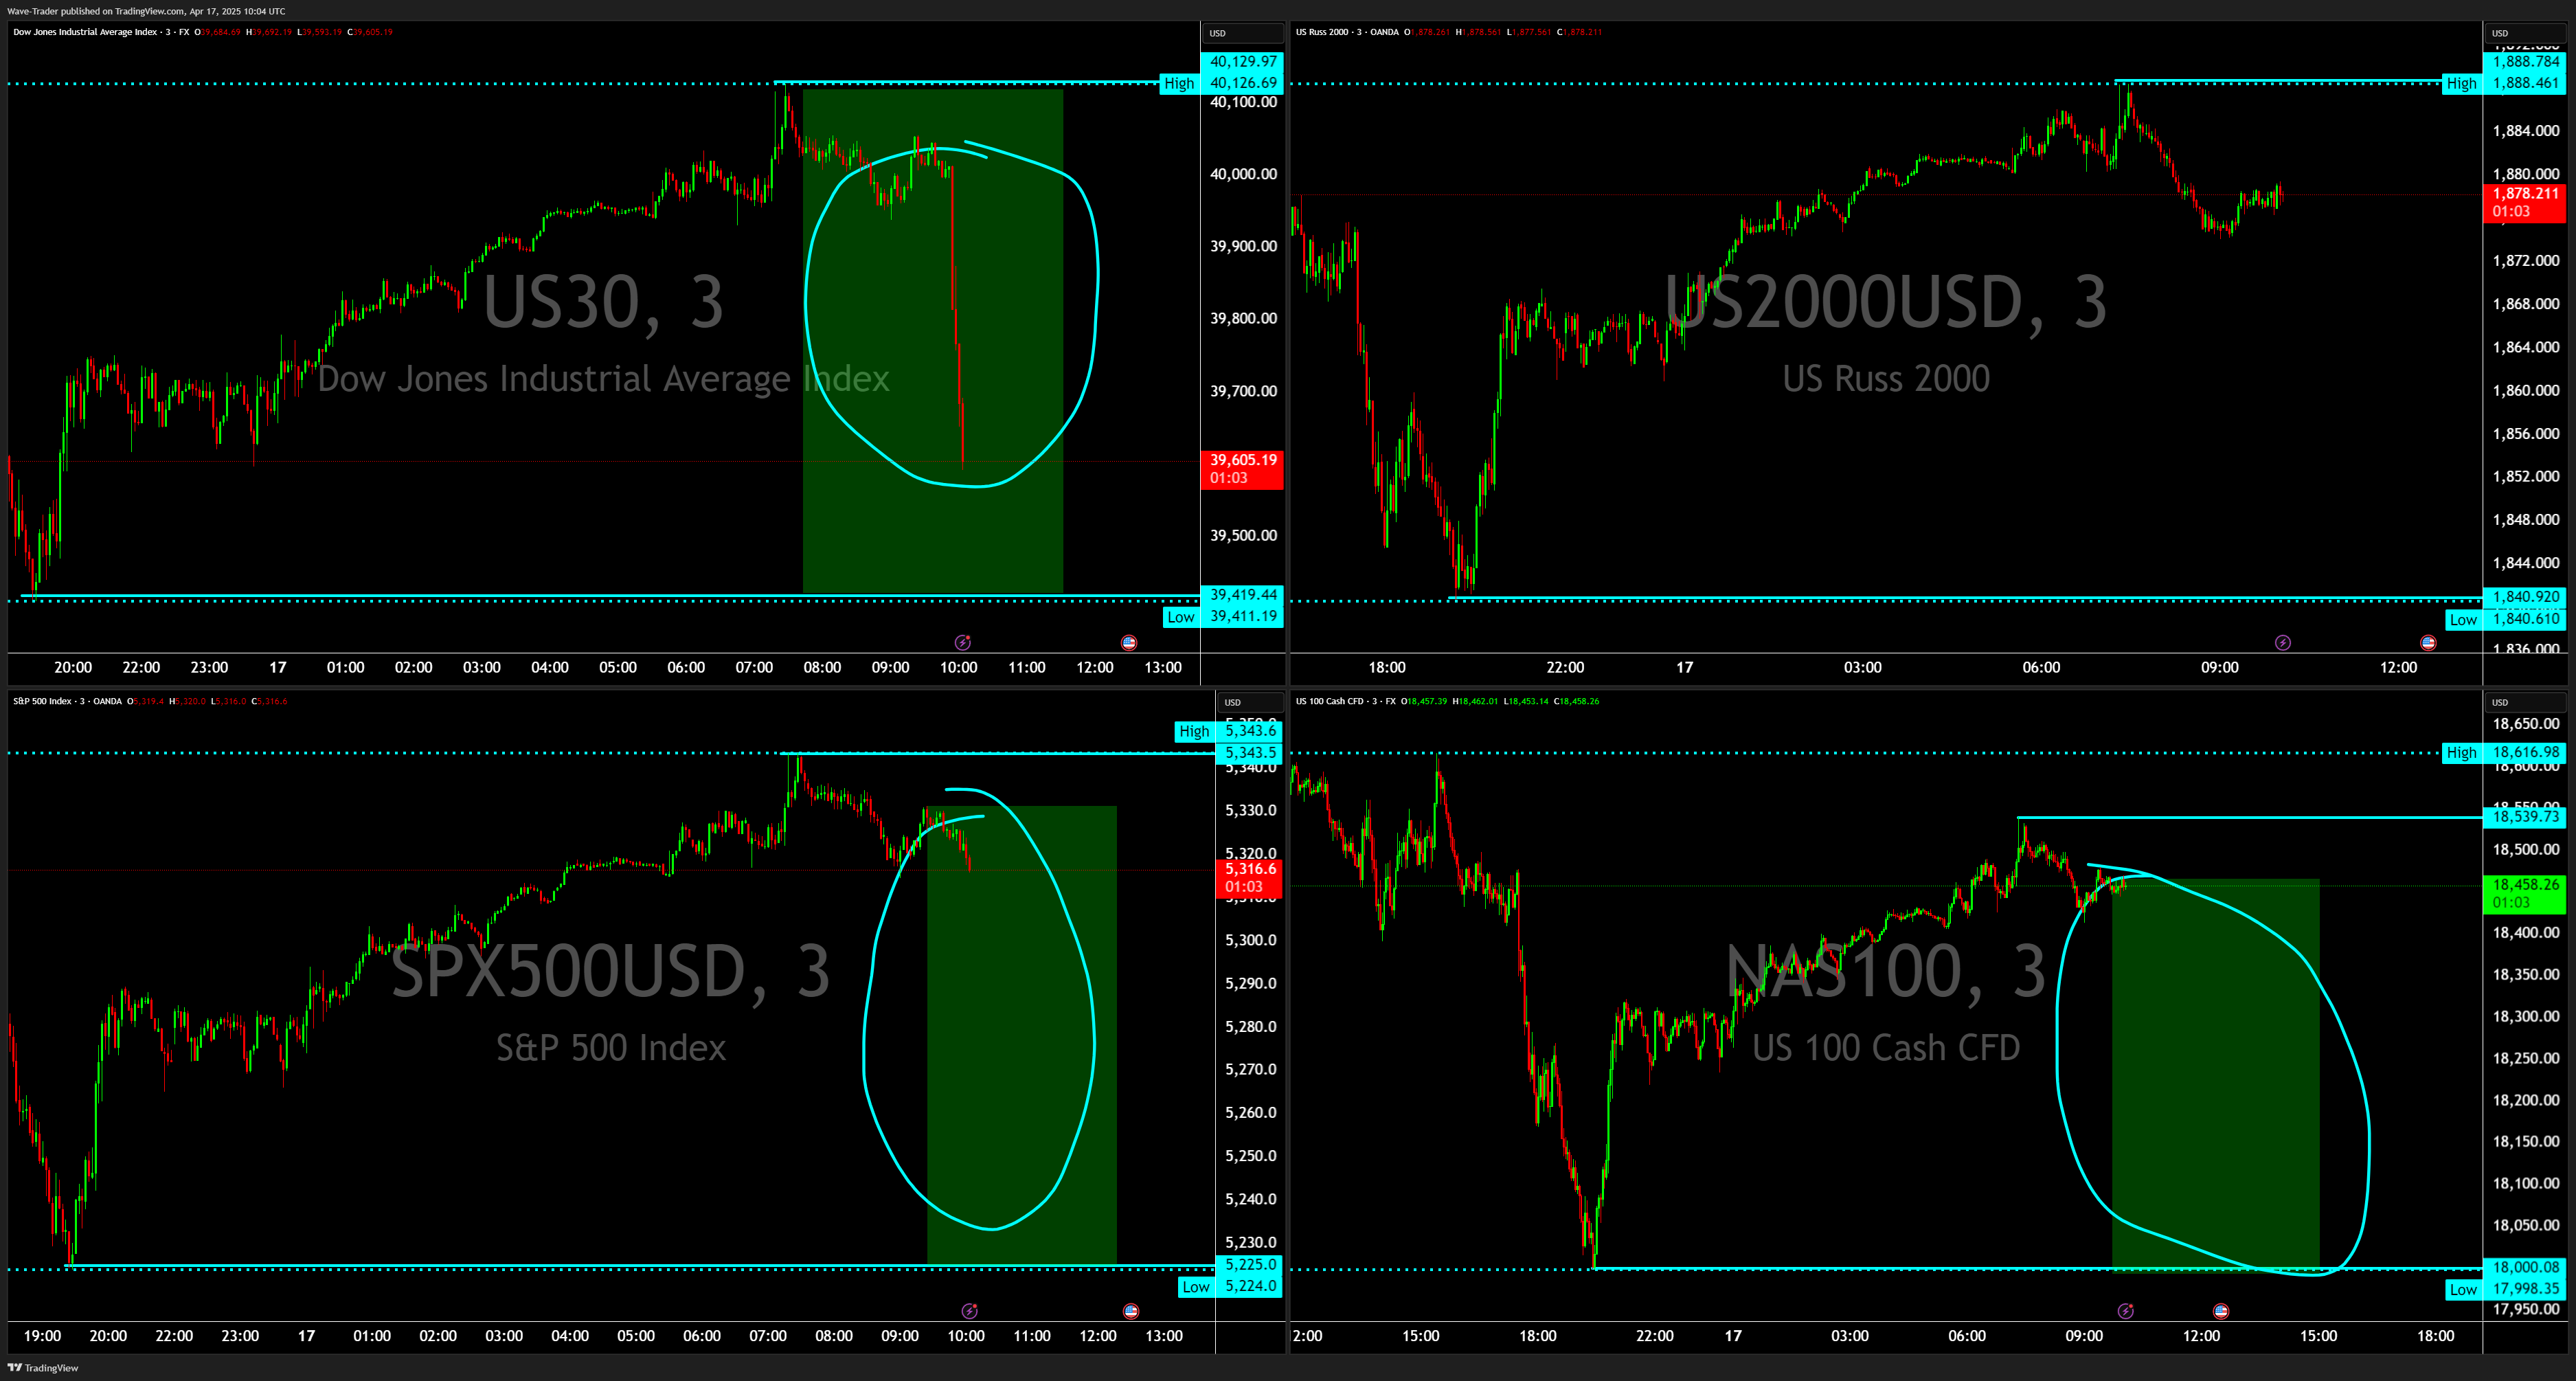Image resolution: width=2576 pixels, height=1381 pixels.
Task: Click the 18,000.08 price label on NAS100 chart
Action: click(x=2524, y=1268)
